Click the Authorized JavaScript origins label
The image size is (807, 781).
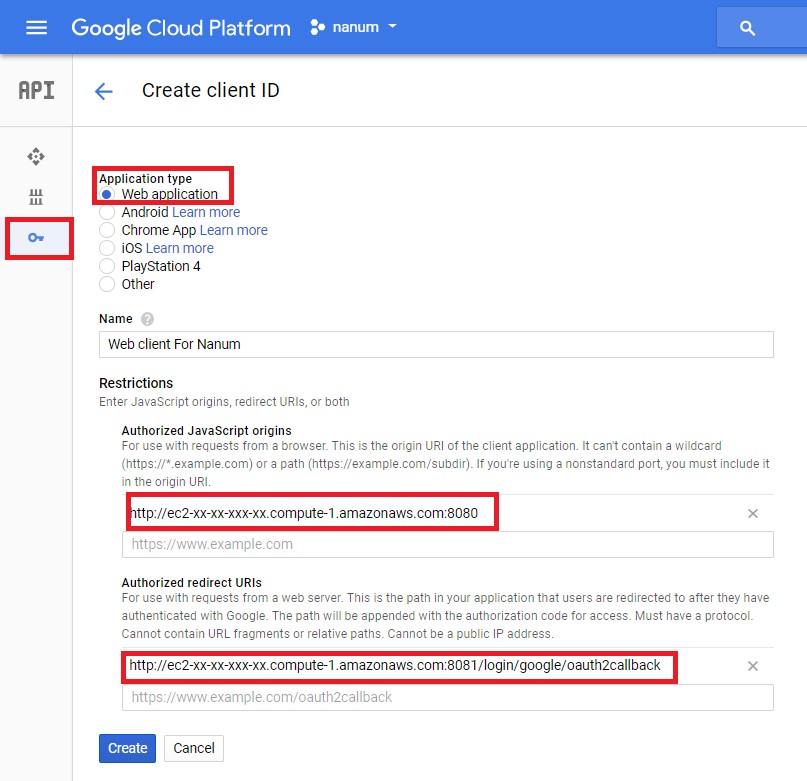click(206, 430)
